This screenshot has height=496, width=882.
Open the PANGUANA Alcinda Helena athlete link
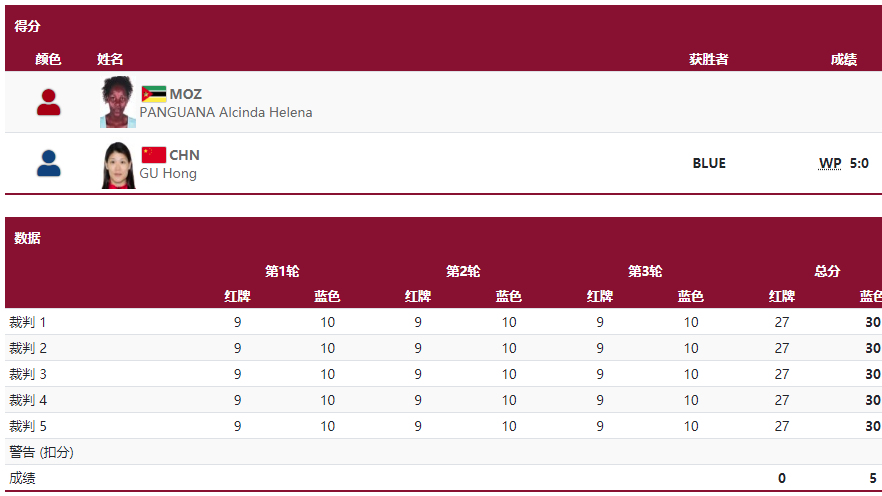[x=226, y=112]
